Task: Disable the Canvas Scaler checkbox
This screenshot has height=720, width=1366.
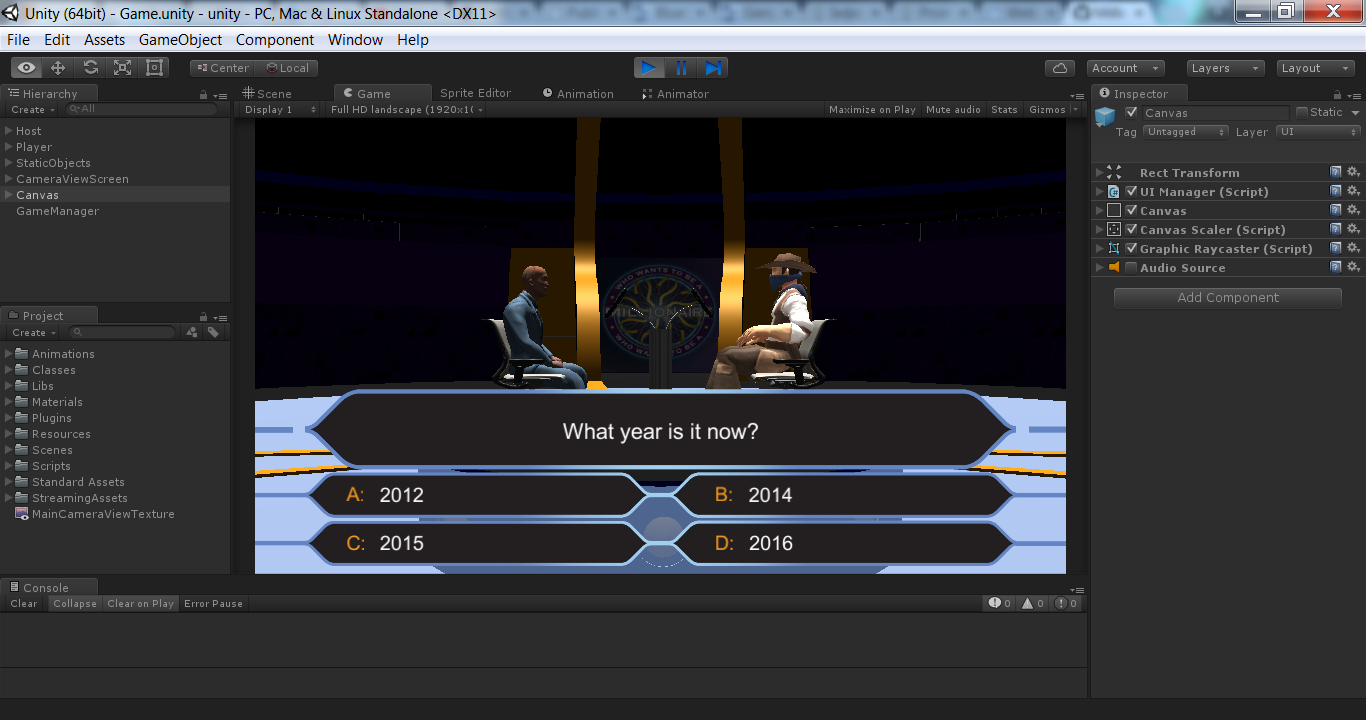Action: [1131, 230]
